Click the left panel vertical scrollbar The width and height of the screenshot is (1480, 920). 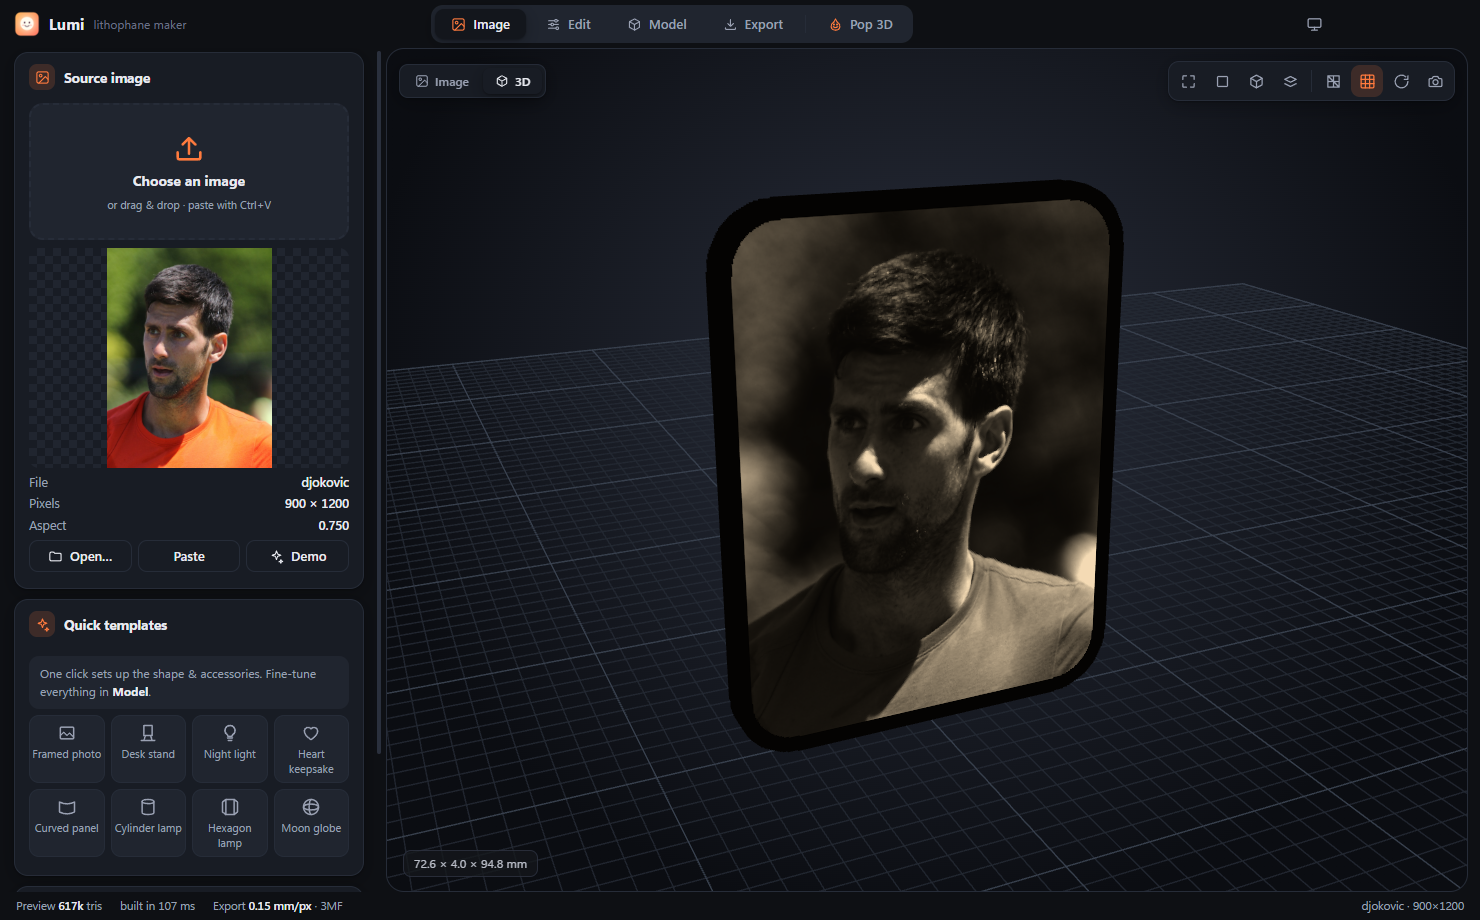point(379,402)
